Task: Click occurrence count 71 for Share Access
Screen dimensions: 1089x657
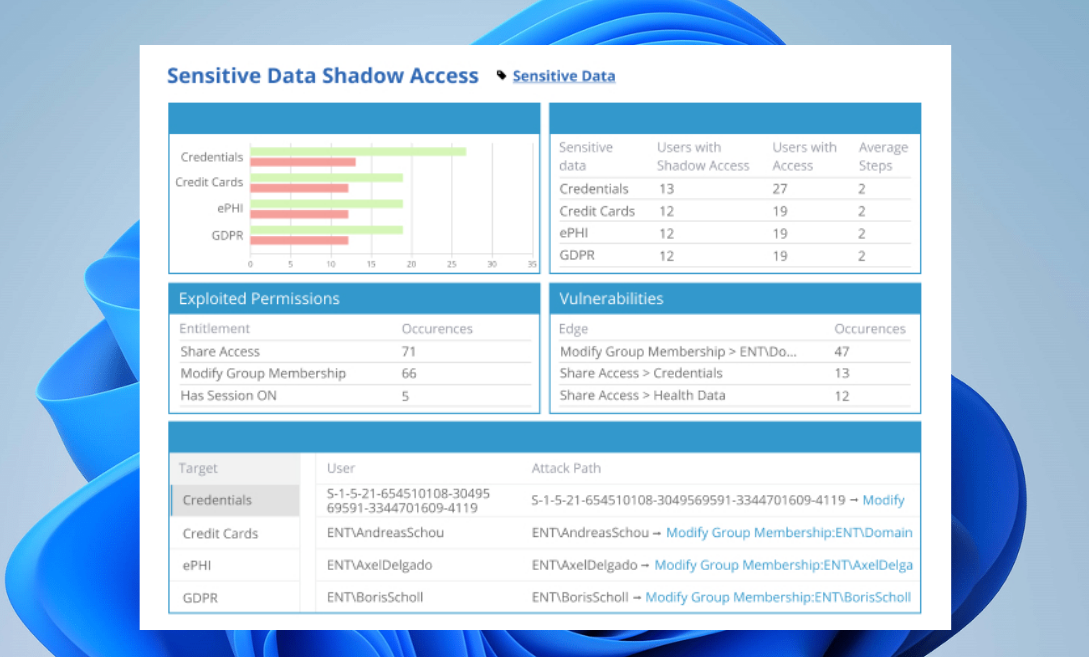Action: (408, 351)
